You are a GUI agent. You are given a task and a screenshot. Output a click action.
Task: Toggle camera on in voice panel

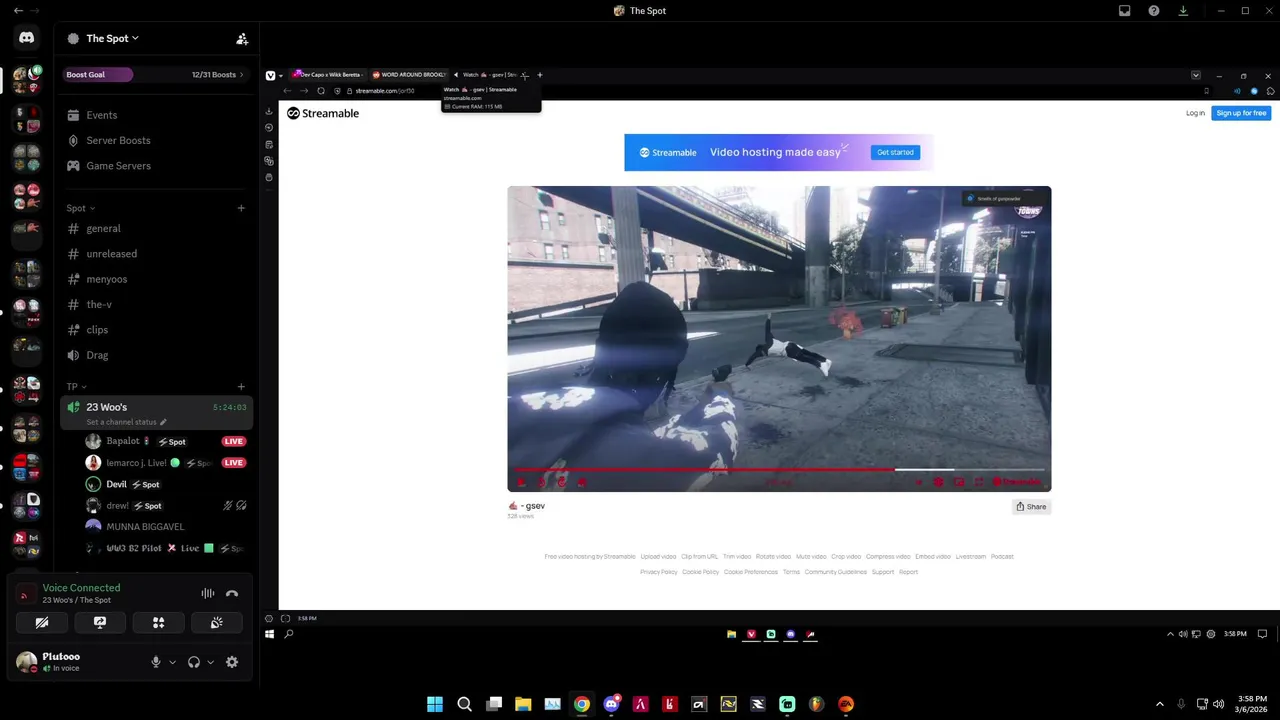click(x=42, y=622)
